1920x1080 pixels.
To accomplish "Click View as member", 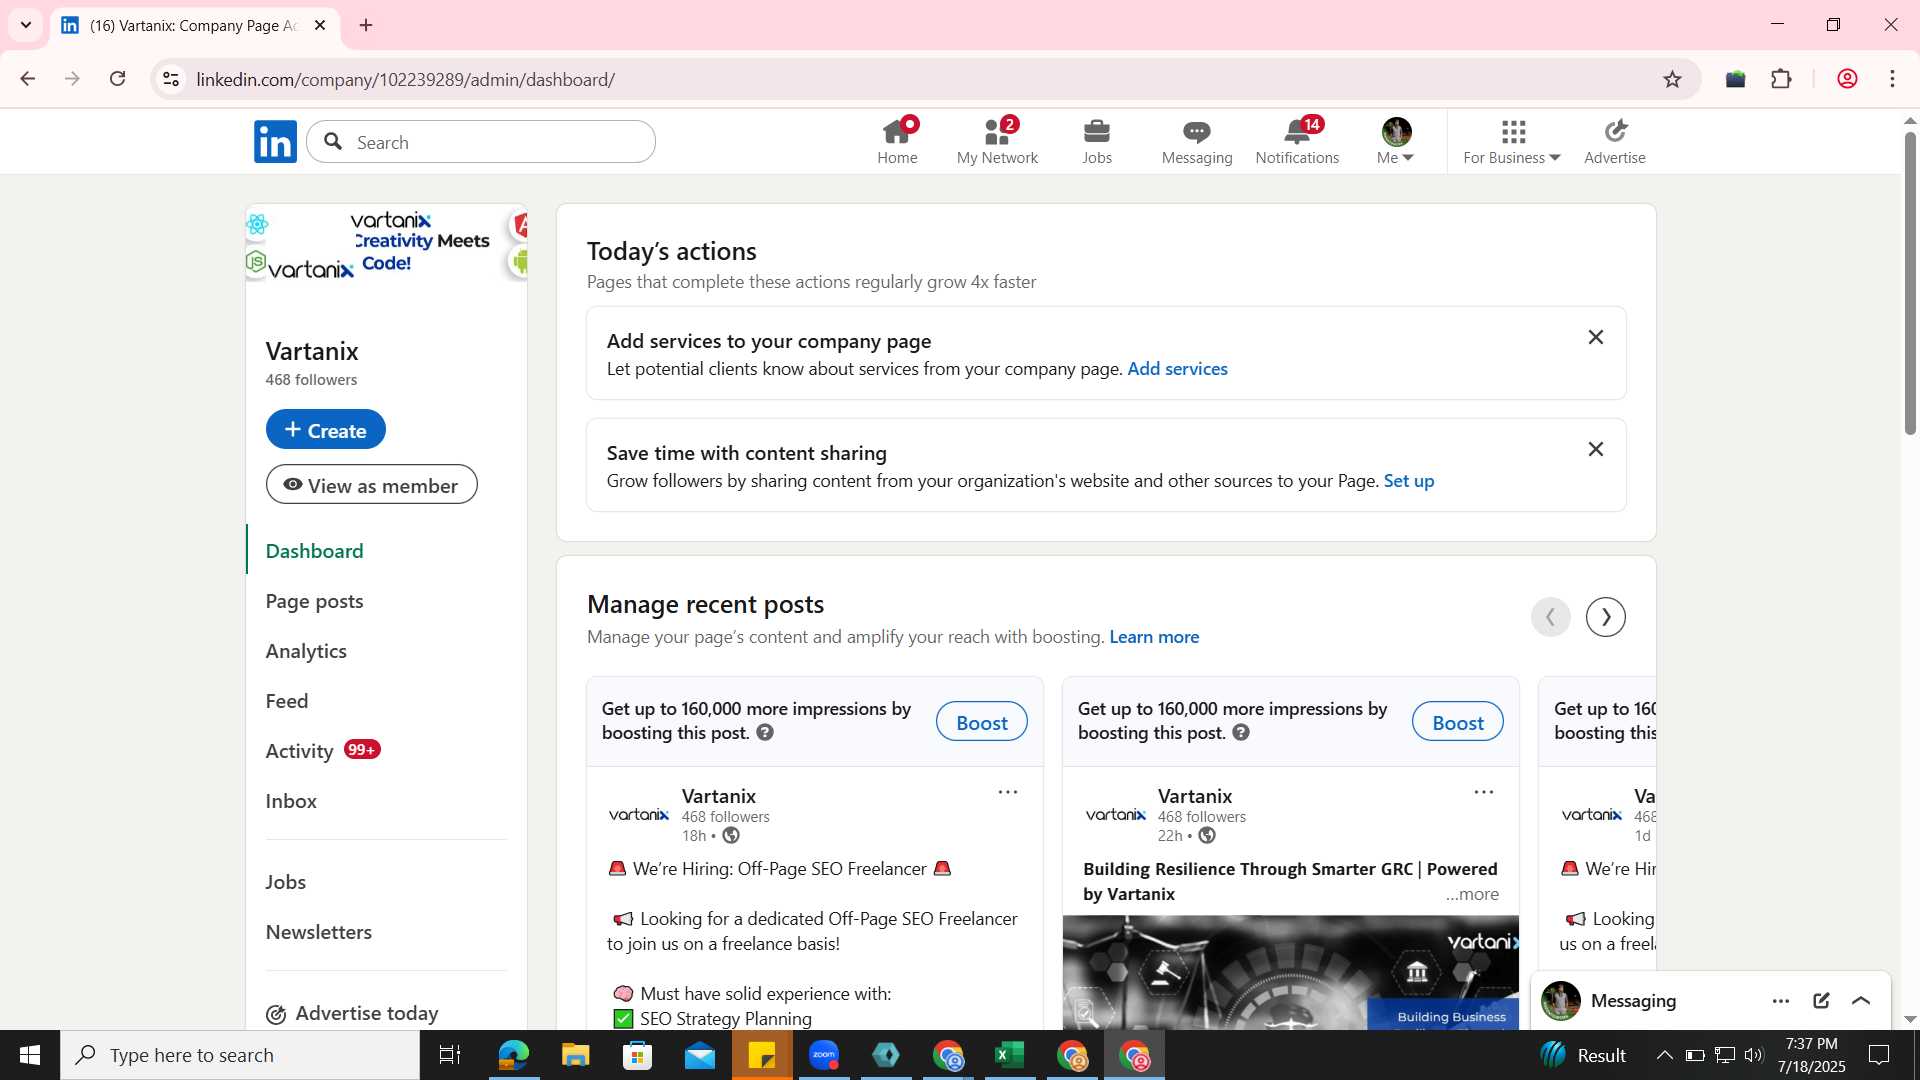I will tap(371, 485).
